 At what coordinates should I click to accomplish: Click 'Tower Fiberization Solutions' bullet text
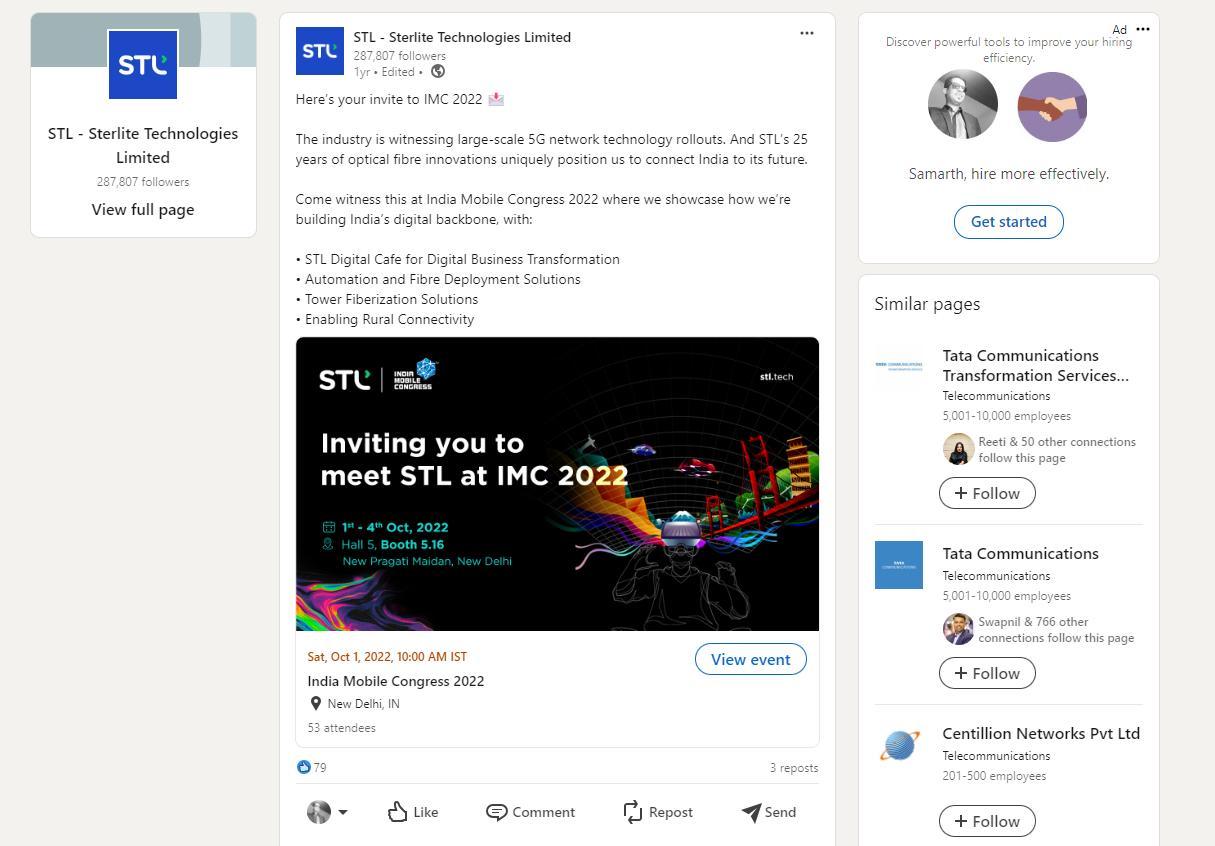tap(391, 299)
